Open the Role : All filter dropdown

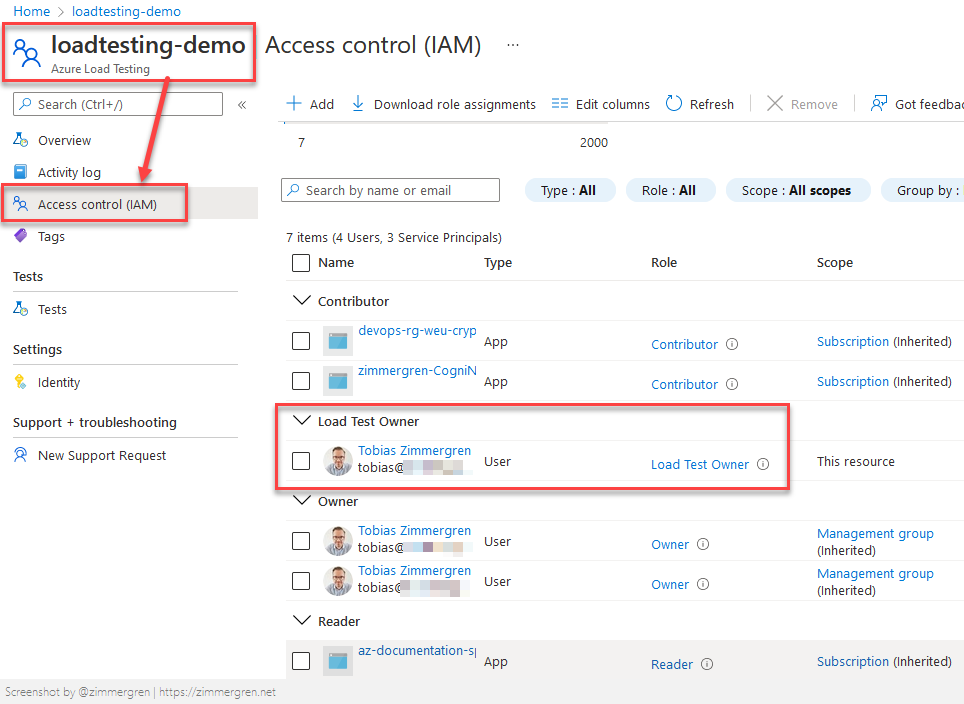click(670, 190)
